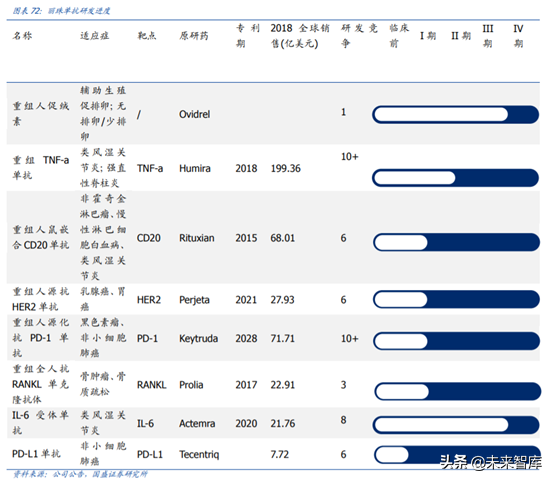Image resolution: width=554 pixels, height=482 pixels.
Task: Click the '原研药' column header
Action: coord(194,36)
